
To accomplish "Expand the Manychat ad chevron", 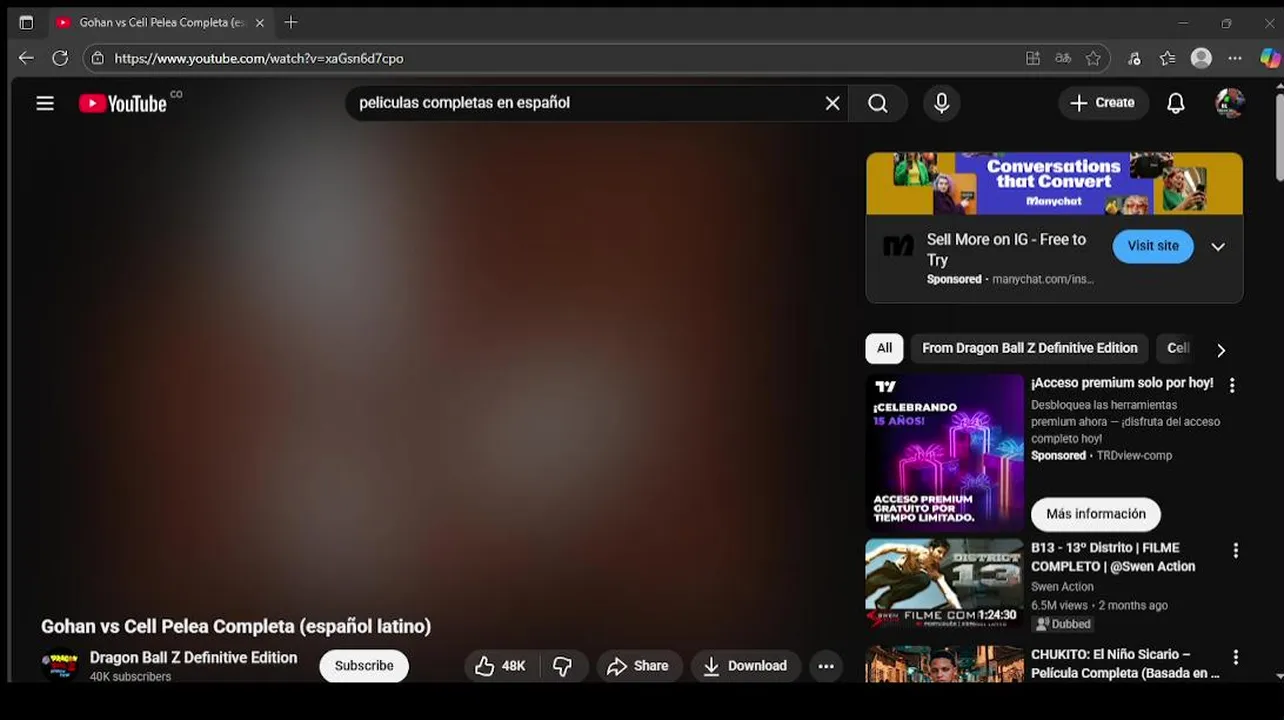I will 1218,247.
